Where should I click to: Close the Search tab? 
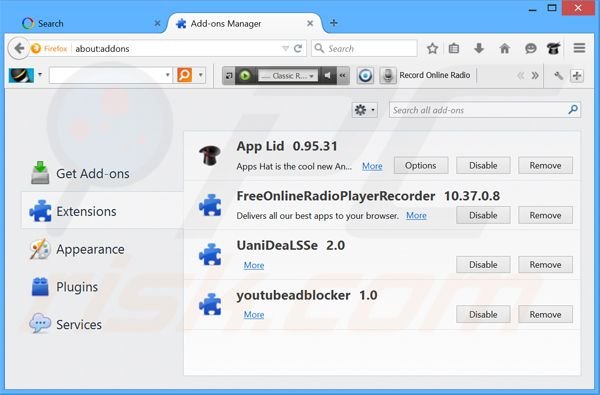click(x=157, y=23)
